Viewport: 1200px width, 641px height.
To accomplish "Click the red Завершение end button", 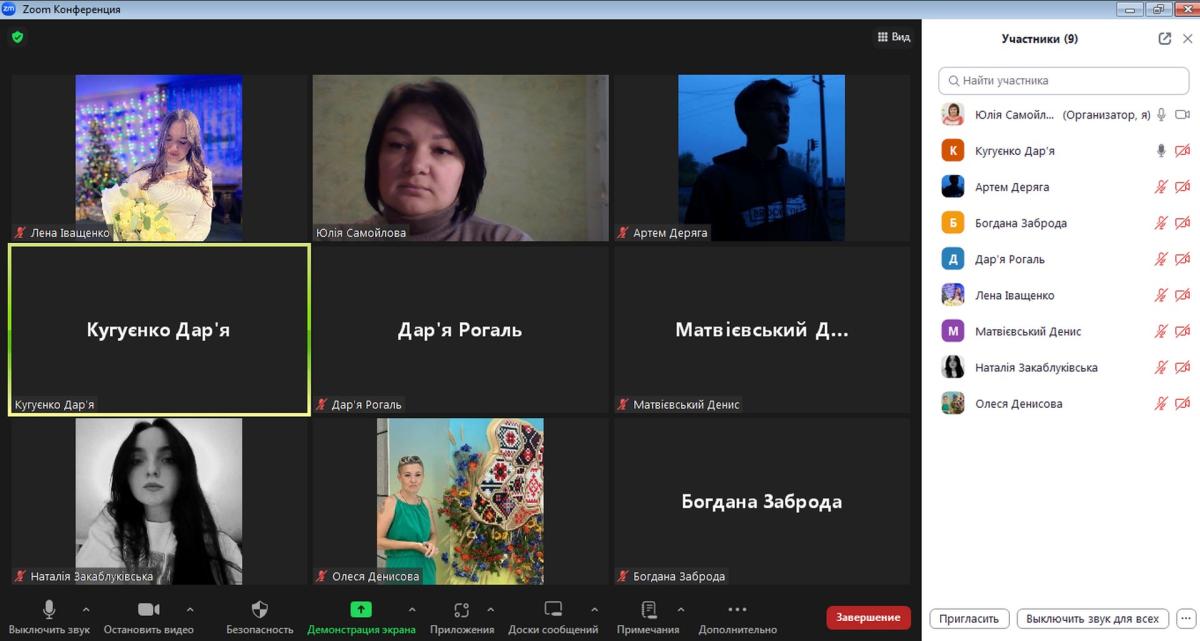I will [868, 617].
